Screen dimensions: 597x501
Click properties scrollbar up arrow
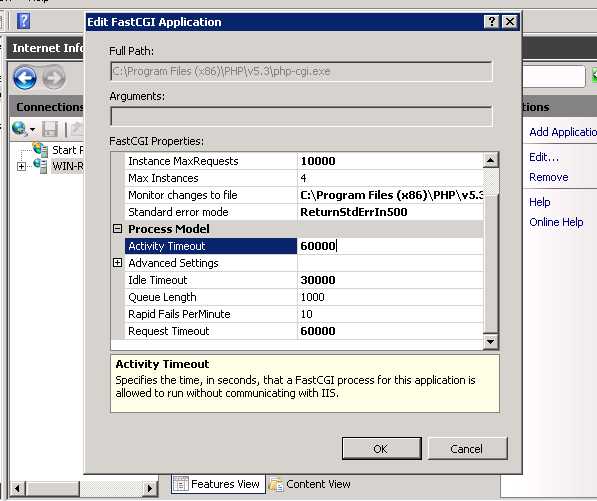coord(490,160)
